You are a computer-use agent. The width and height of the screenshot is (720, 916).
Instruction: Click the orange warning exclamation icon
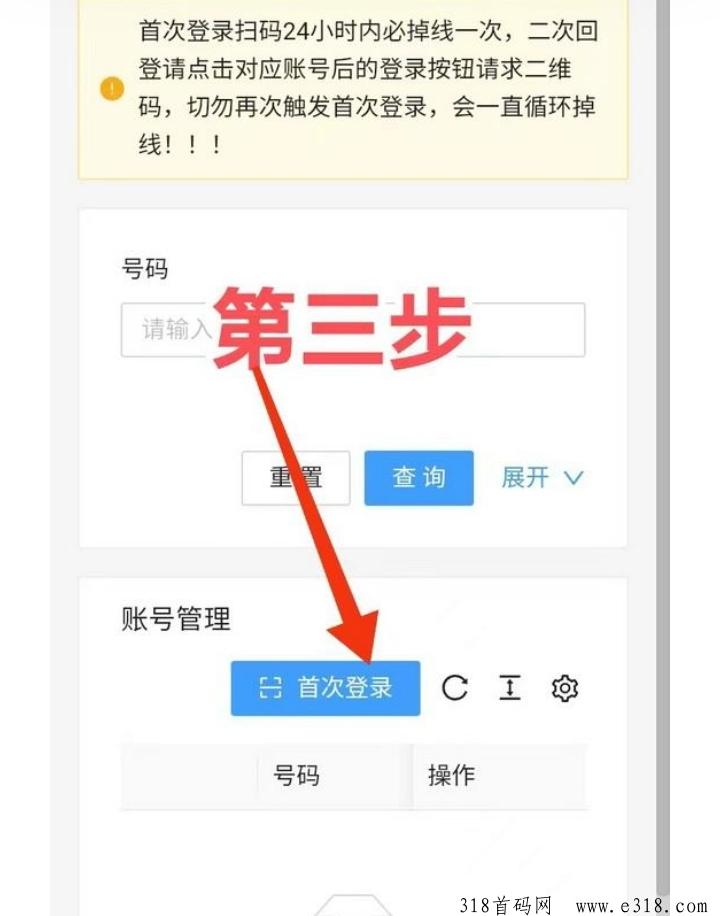(x=112, y=89)
